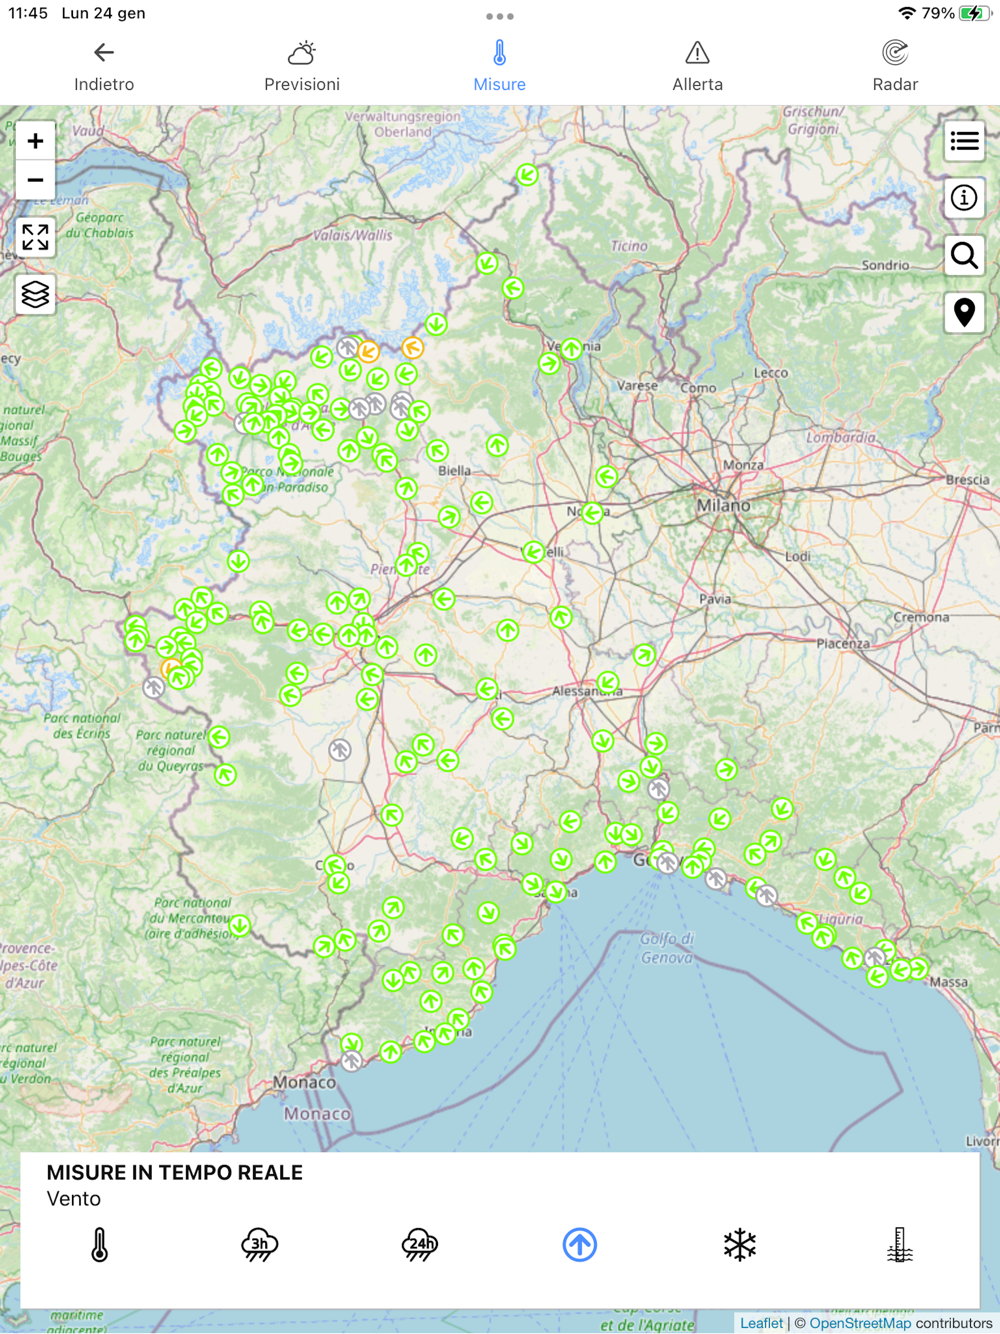Select water level gauge icon
This screenshot has height=1334, width=1000.
900,1245
